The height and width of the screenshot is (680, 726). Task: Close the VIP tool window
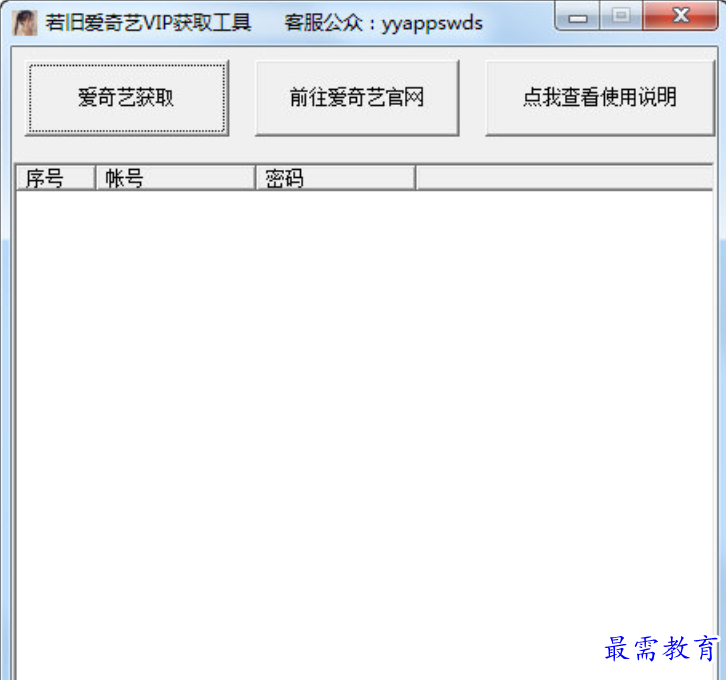click(x=680, y=16)
